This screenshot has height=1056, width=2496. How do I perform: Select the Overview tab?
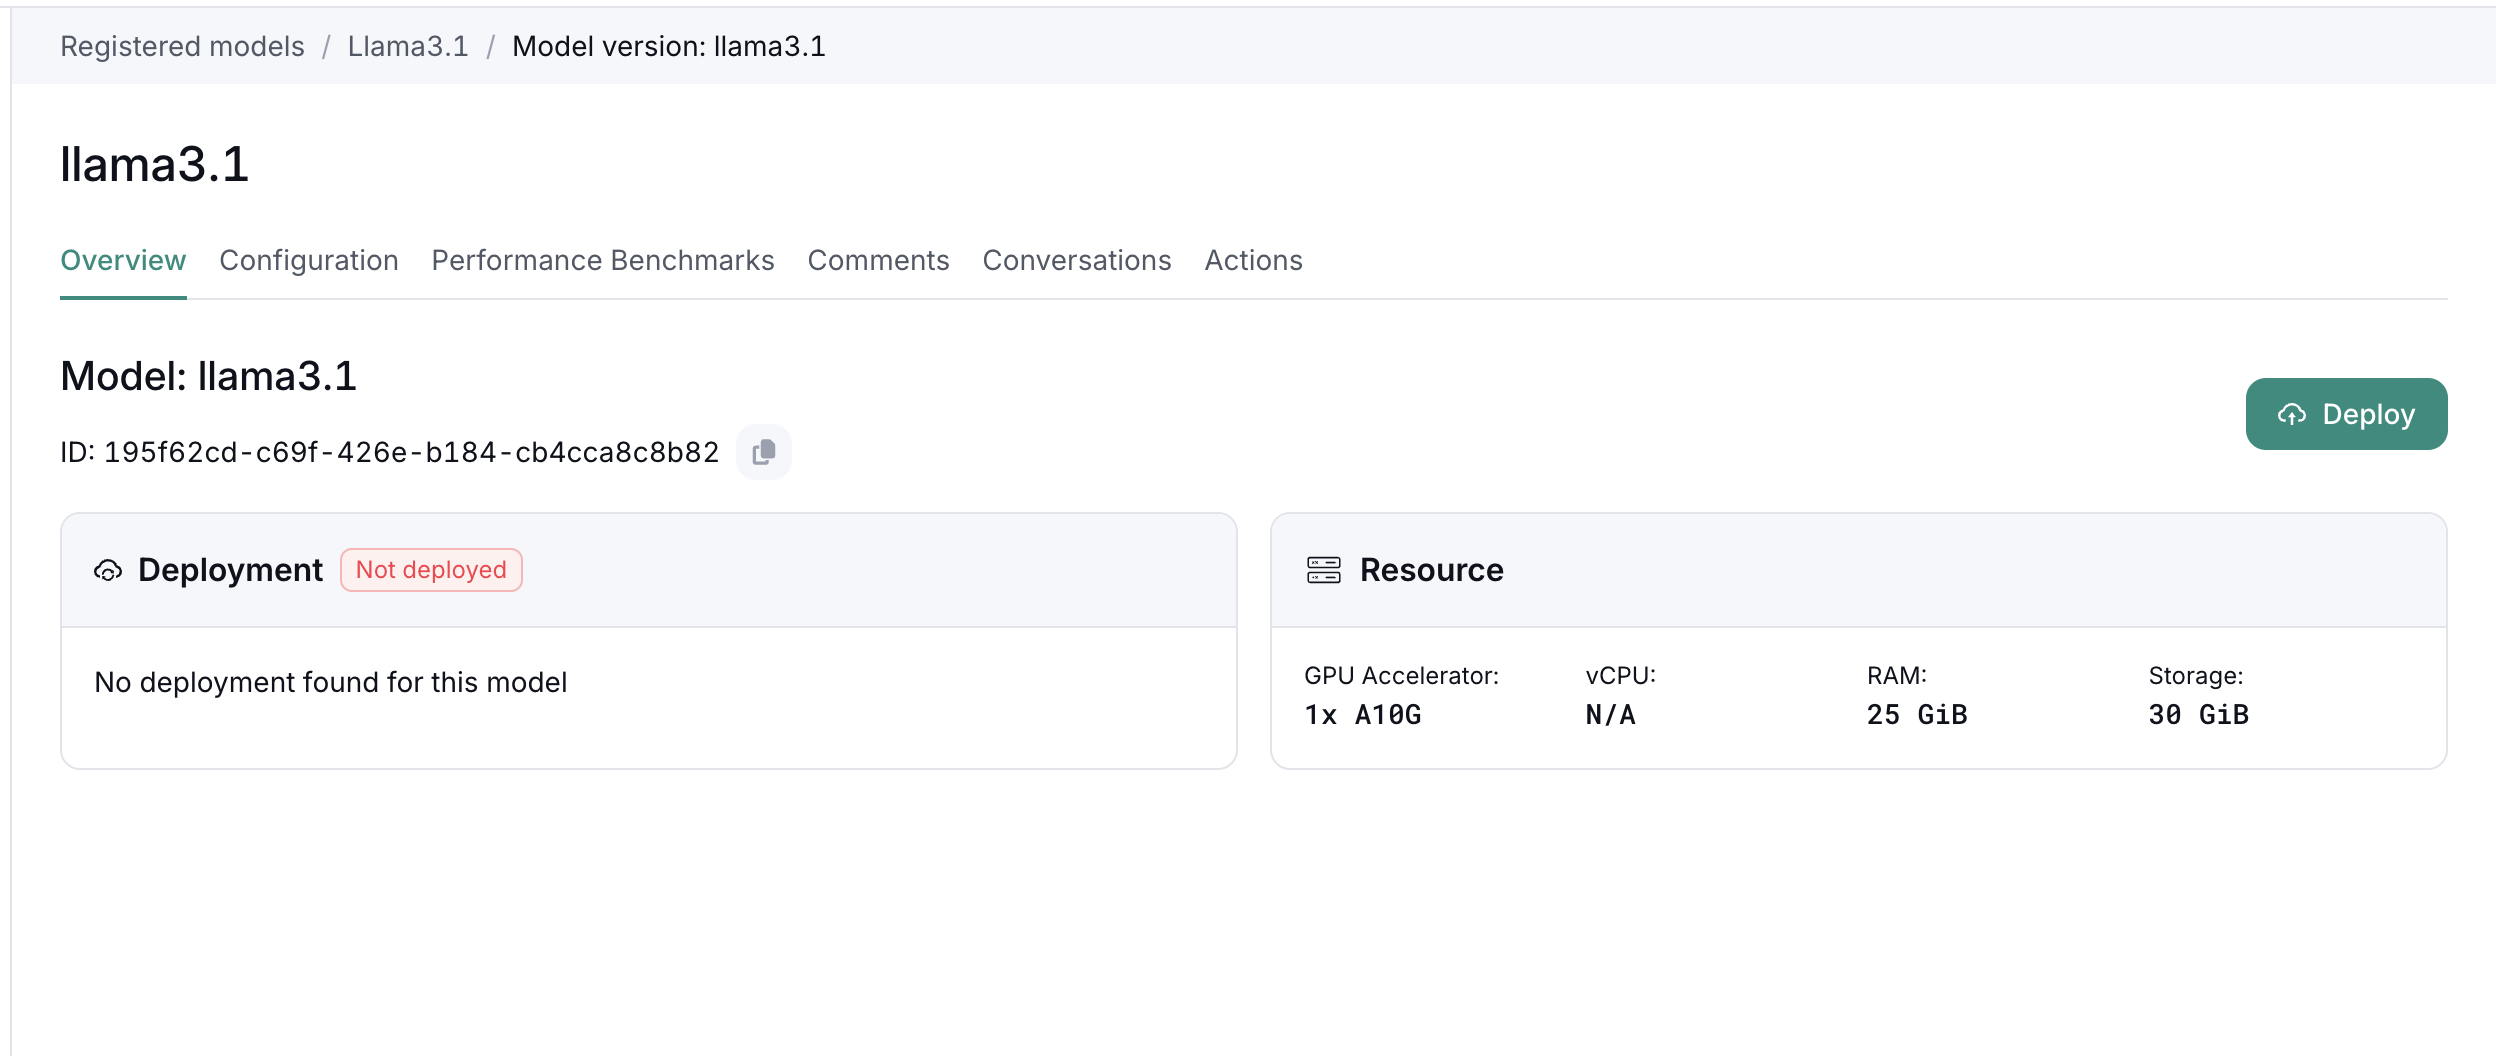pyautogui.click(x=123, y=260)
